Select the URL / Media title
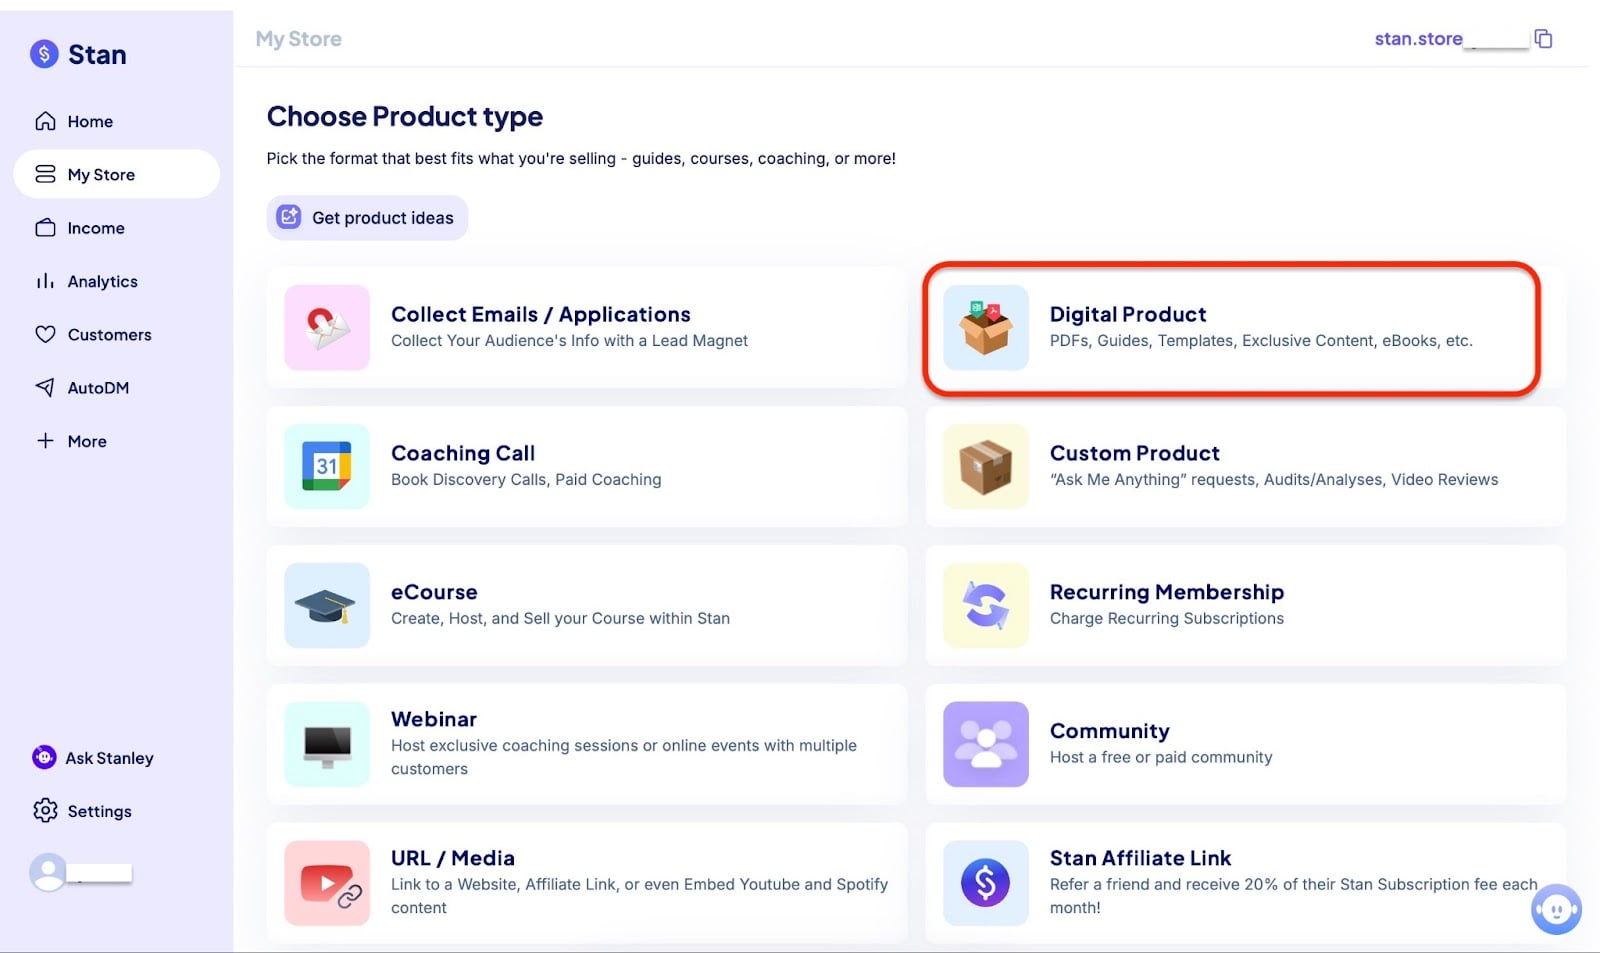Image resolution: width=1600 pixels, height=953 pixels. (x=453, y=858)
